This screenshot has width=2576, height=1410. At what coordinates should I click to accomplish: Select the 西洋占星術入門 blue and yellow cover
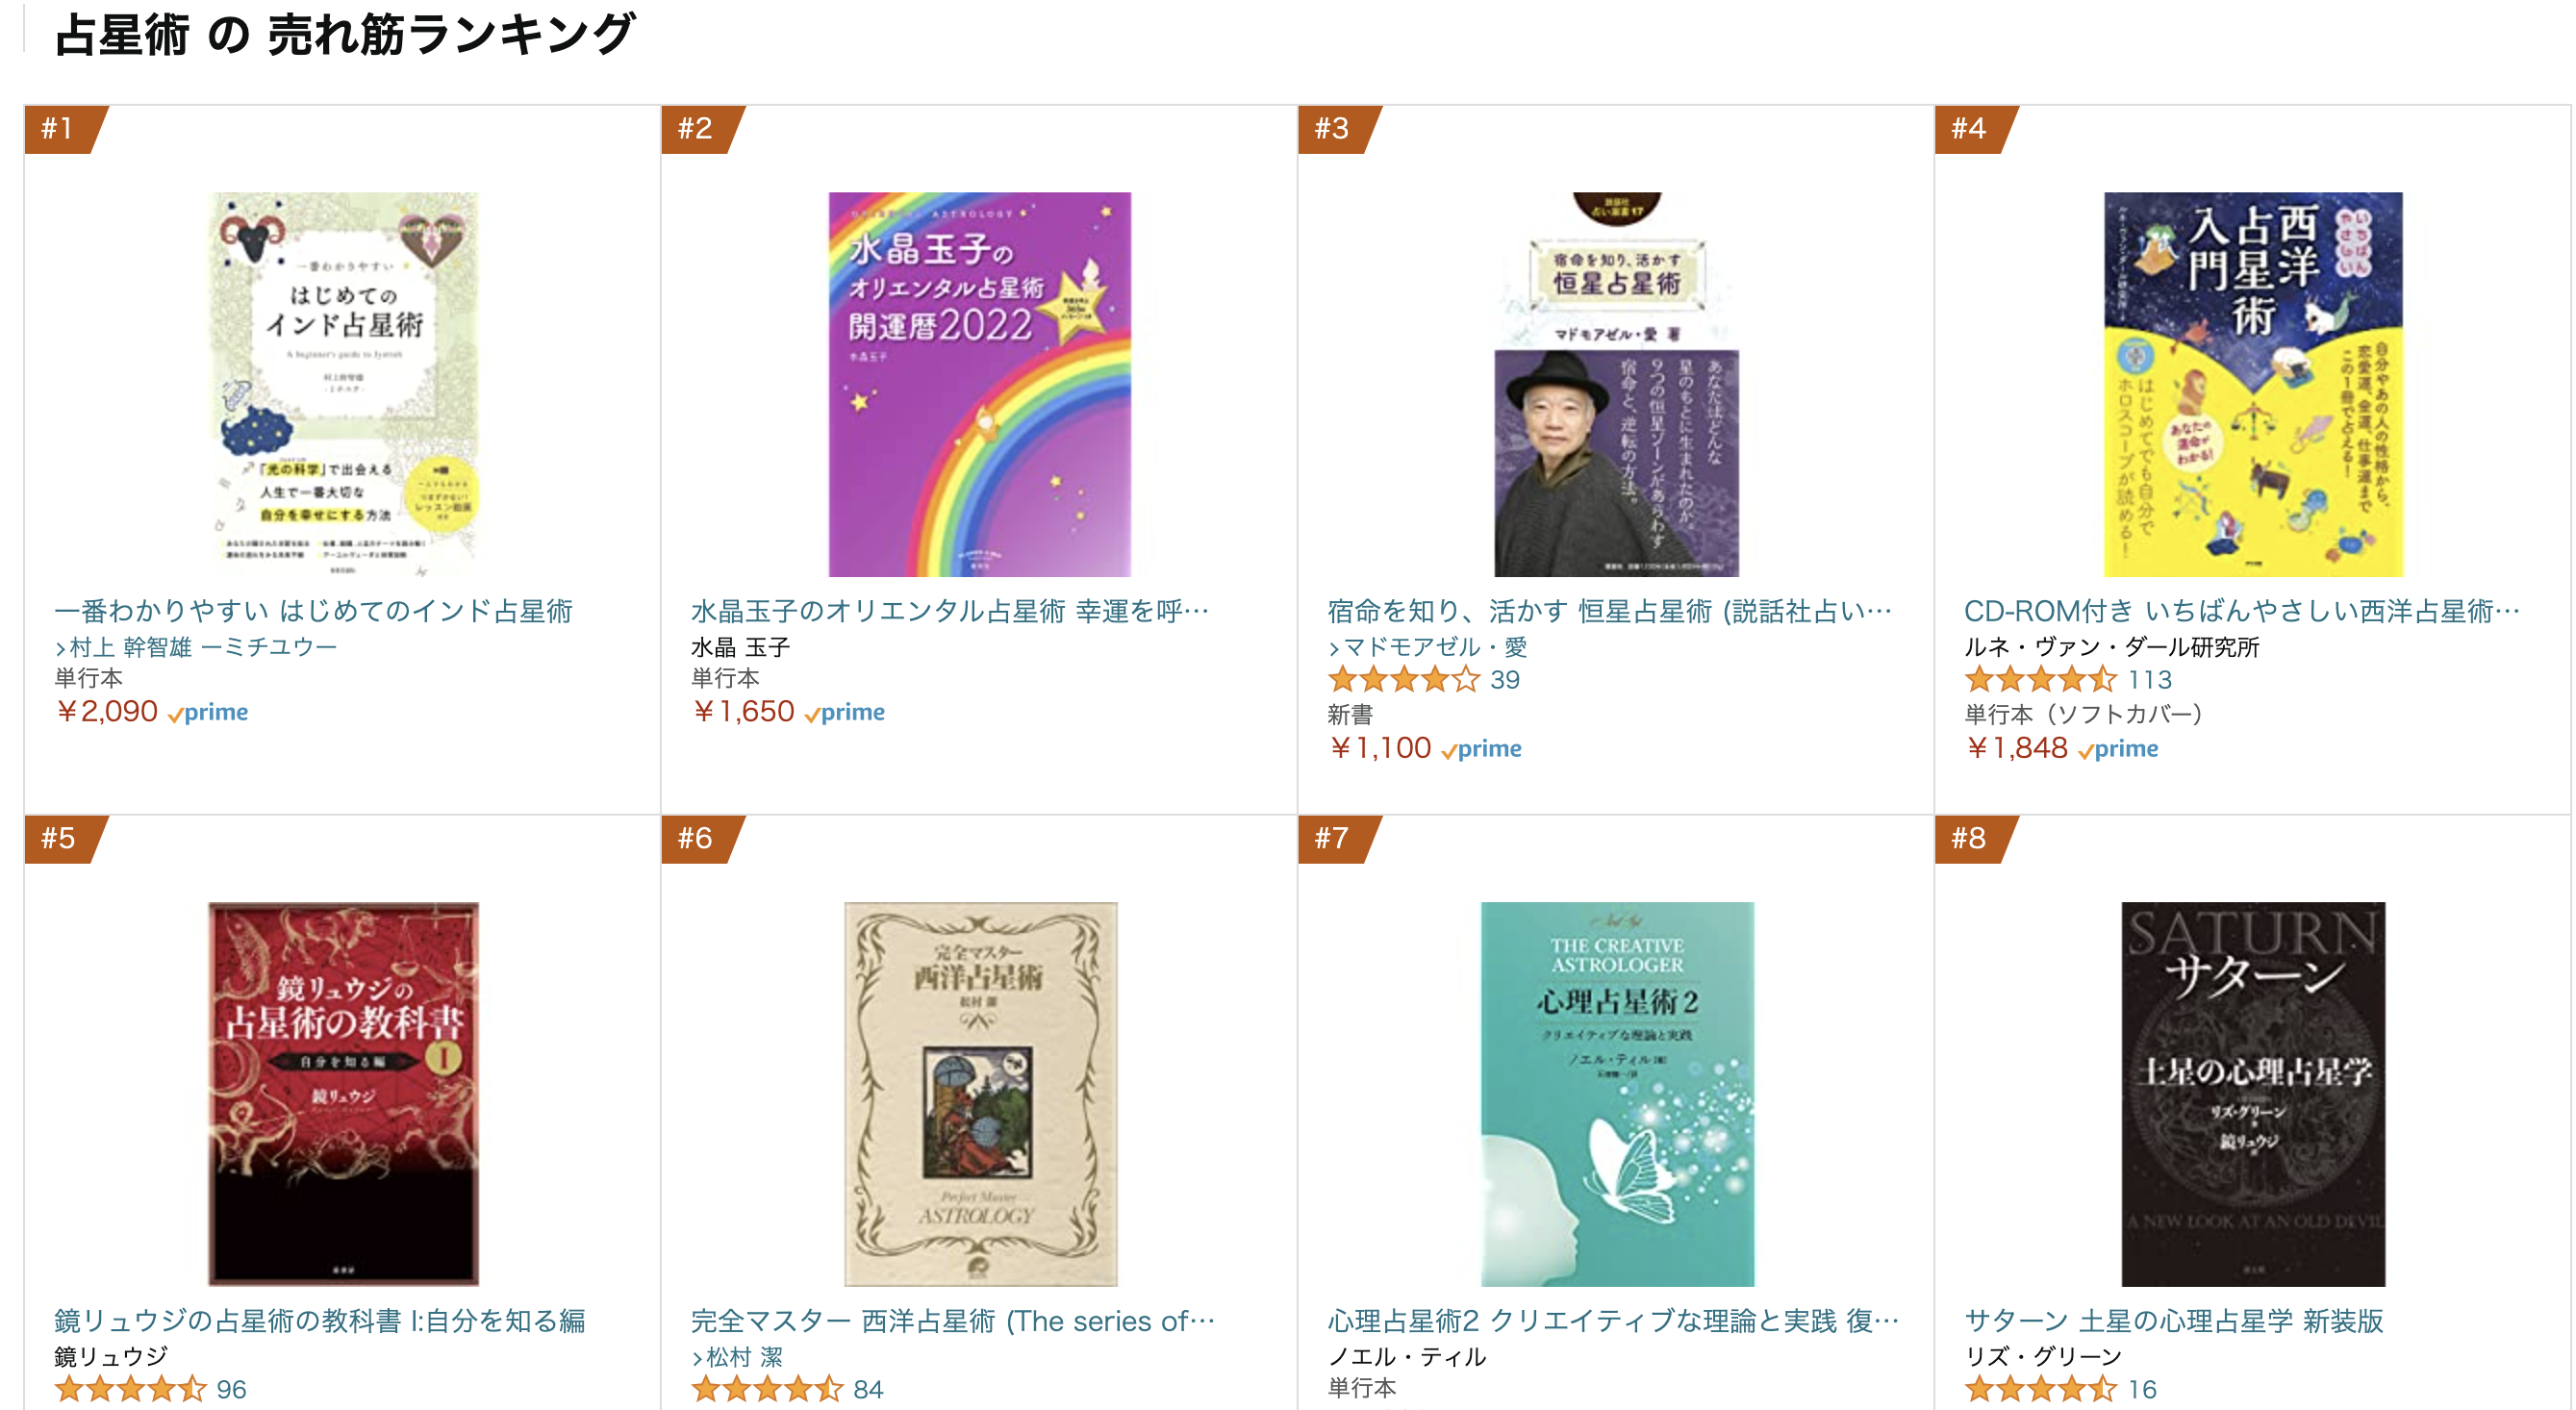2252,384
